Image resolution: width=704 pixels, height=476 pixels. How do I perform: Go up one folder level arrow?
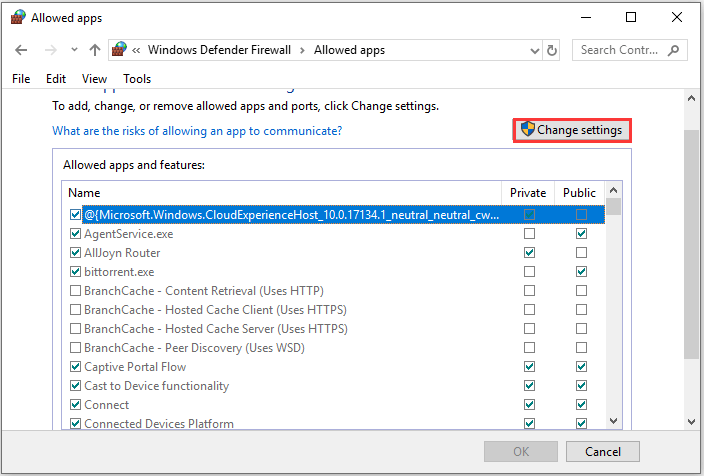[x=95, y=50]
